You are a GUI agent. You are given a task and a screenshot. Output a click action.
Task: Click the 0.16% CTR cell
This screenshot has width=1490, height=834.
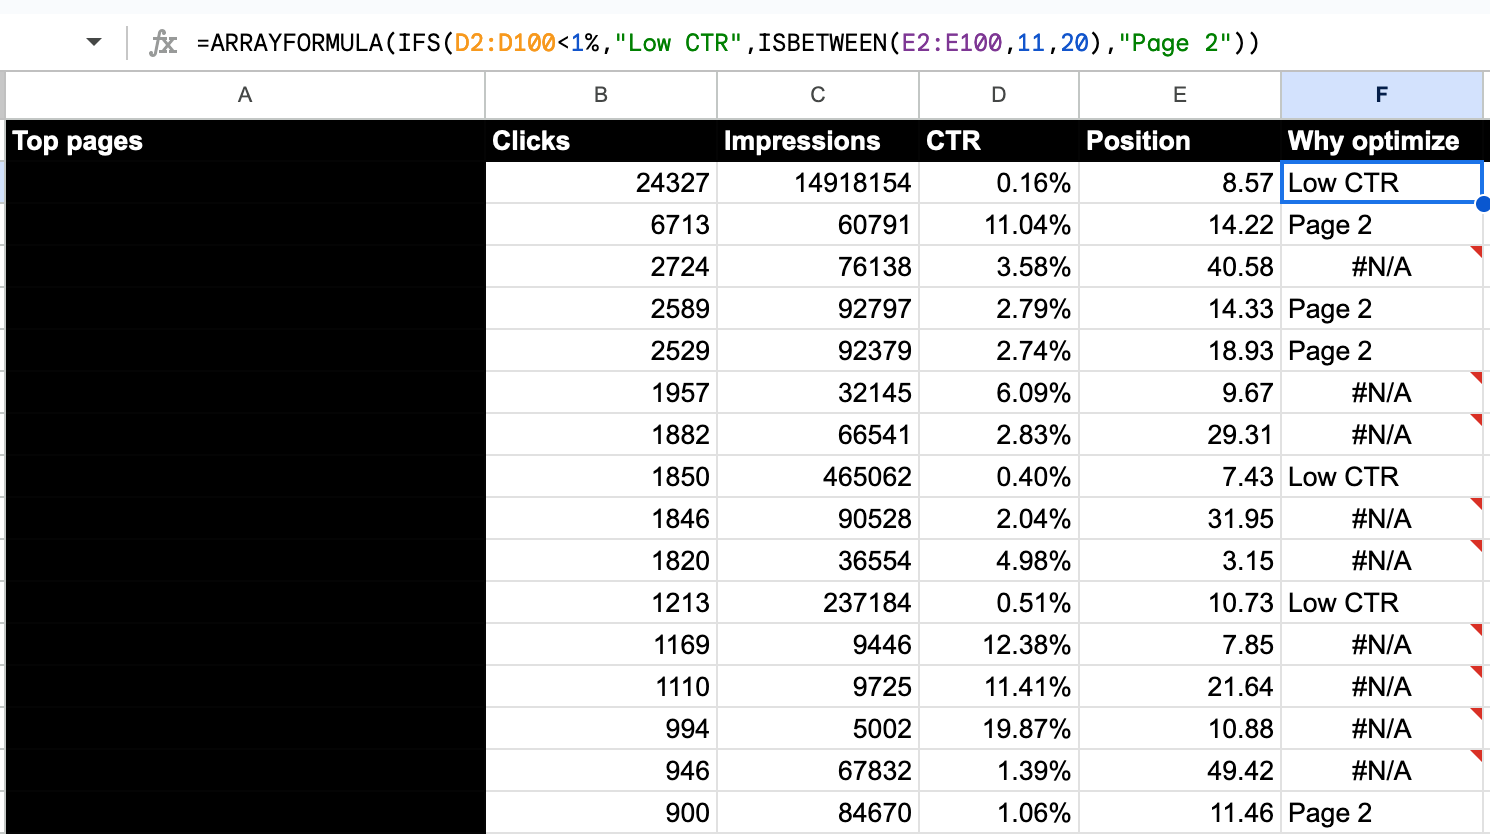pos(998,182)
